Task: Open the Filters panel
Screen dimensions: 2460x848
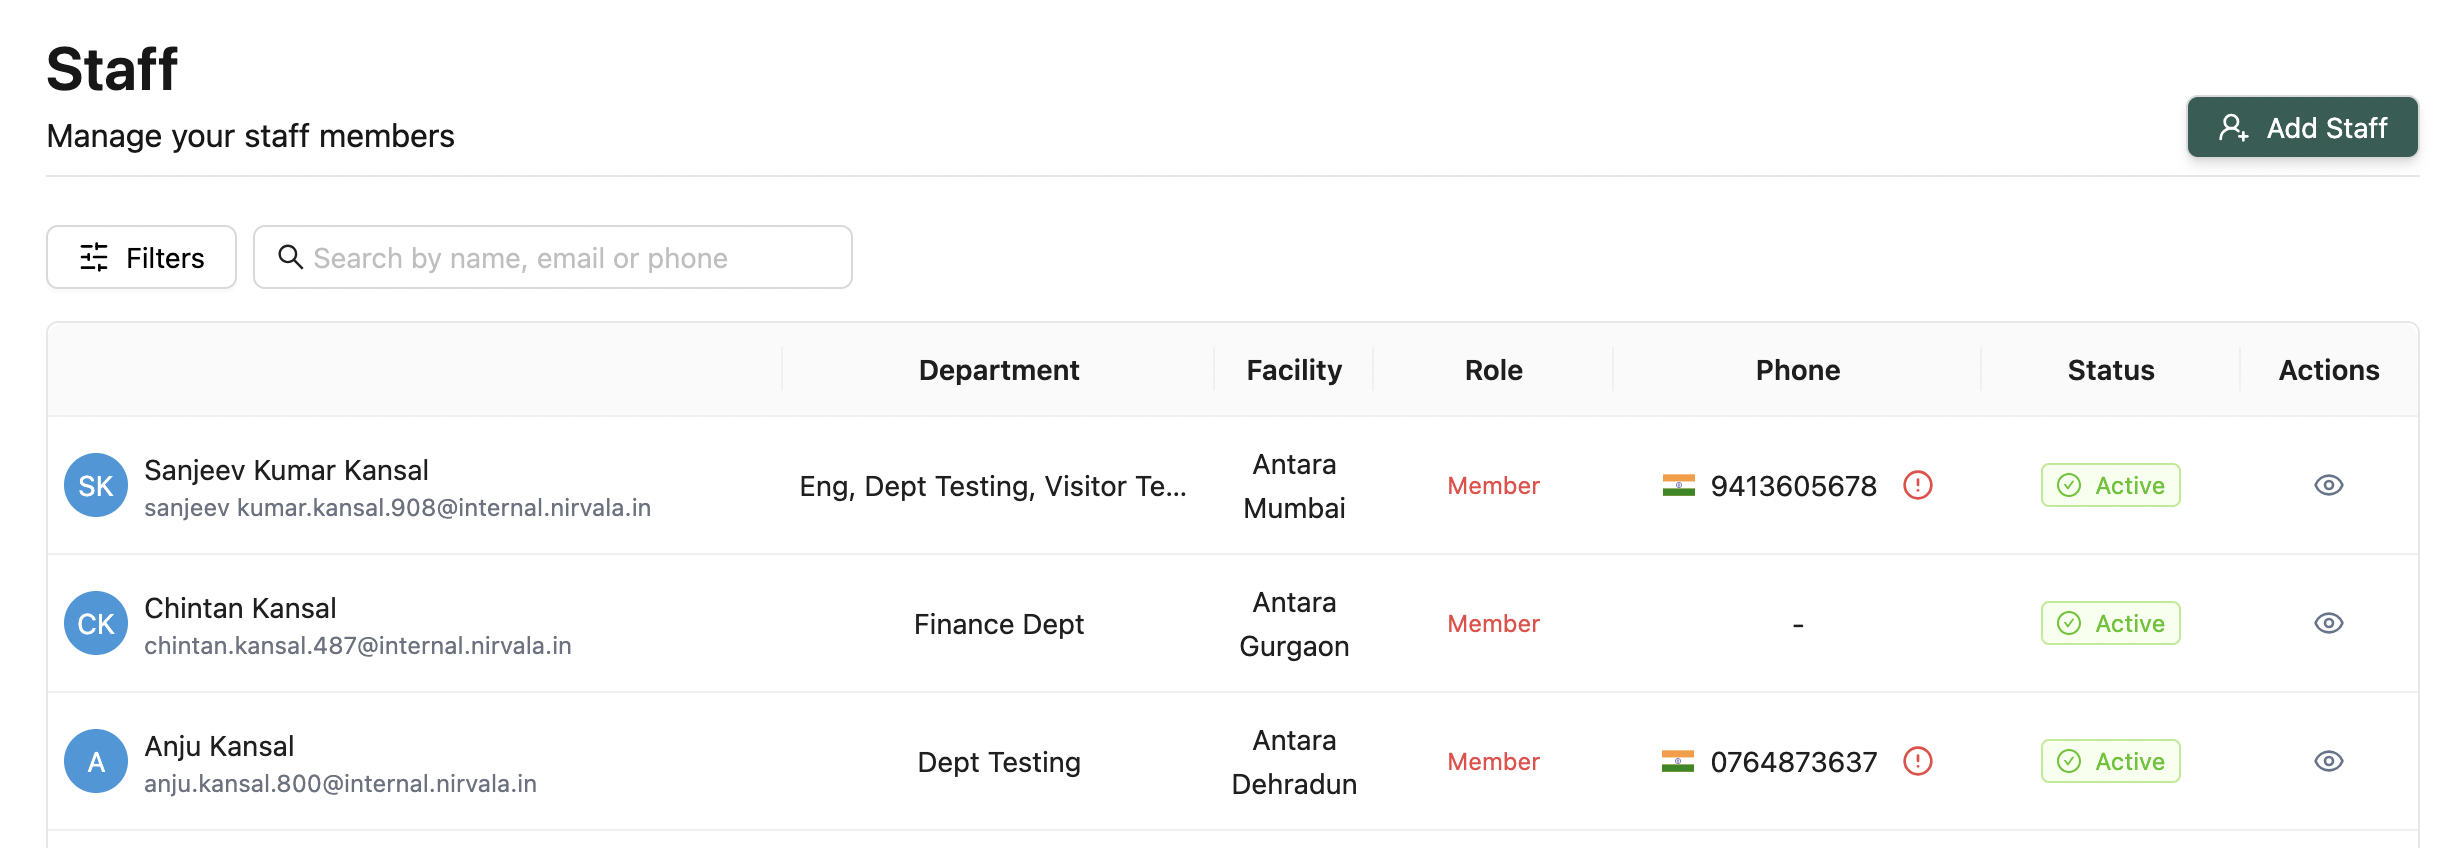Action: click(x=140, y=257)
